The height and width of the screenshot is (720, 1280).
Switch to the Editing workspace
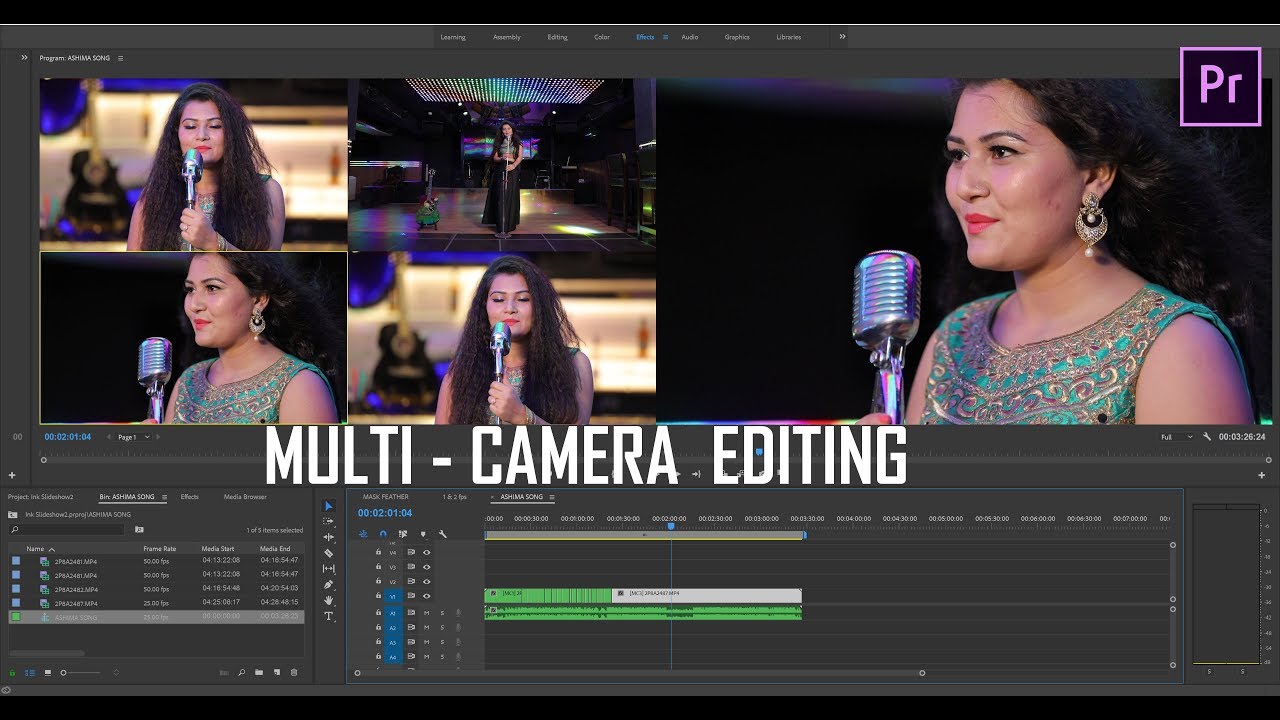pyautogui.click(x=557, y=37)
